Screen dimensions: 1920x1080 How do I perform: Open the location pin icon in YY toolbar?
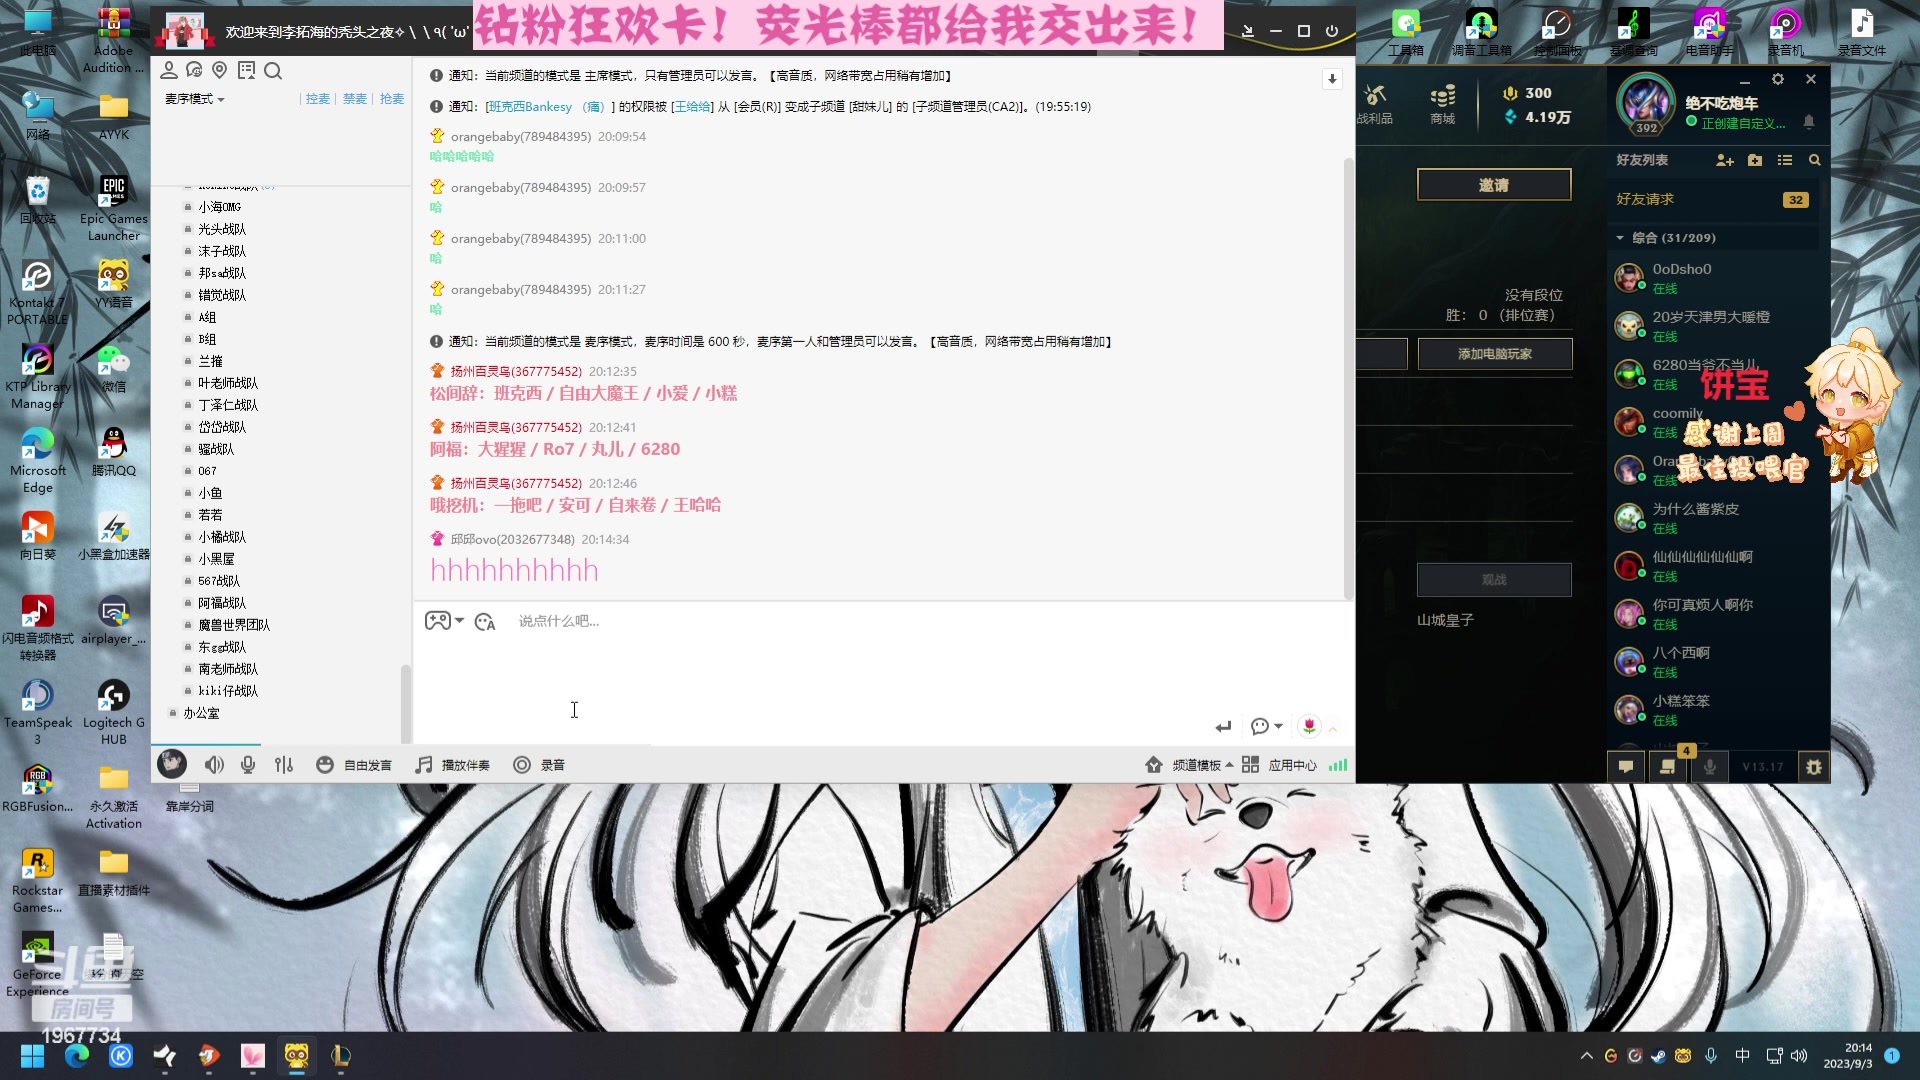pyautogui.click(x=220, y=70)
